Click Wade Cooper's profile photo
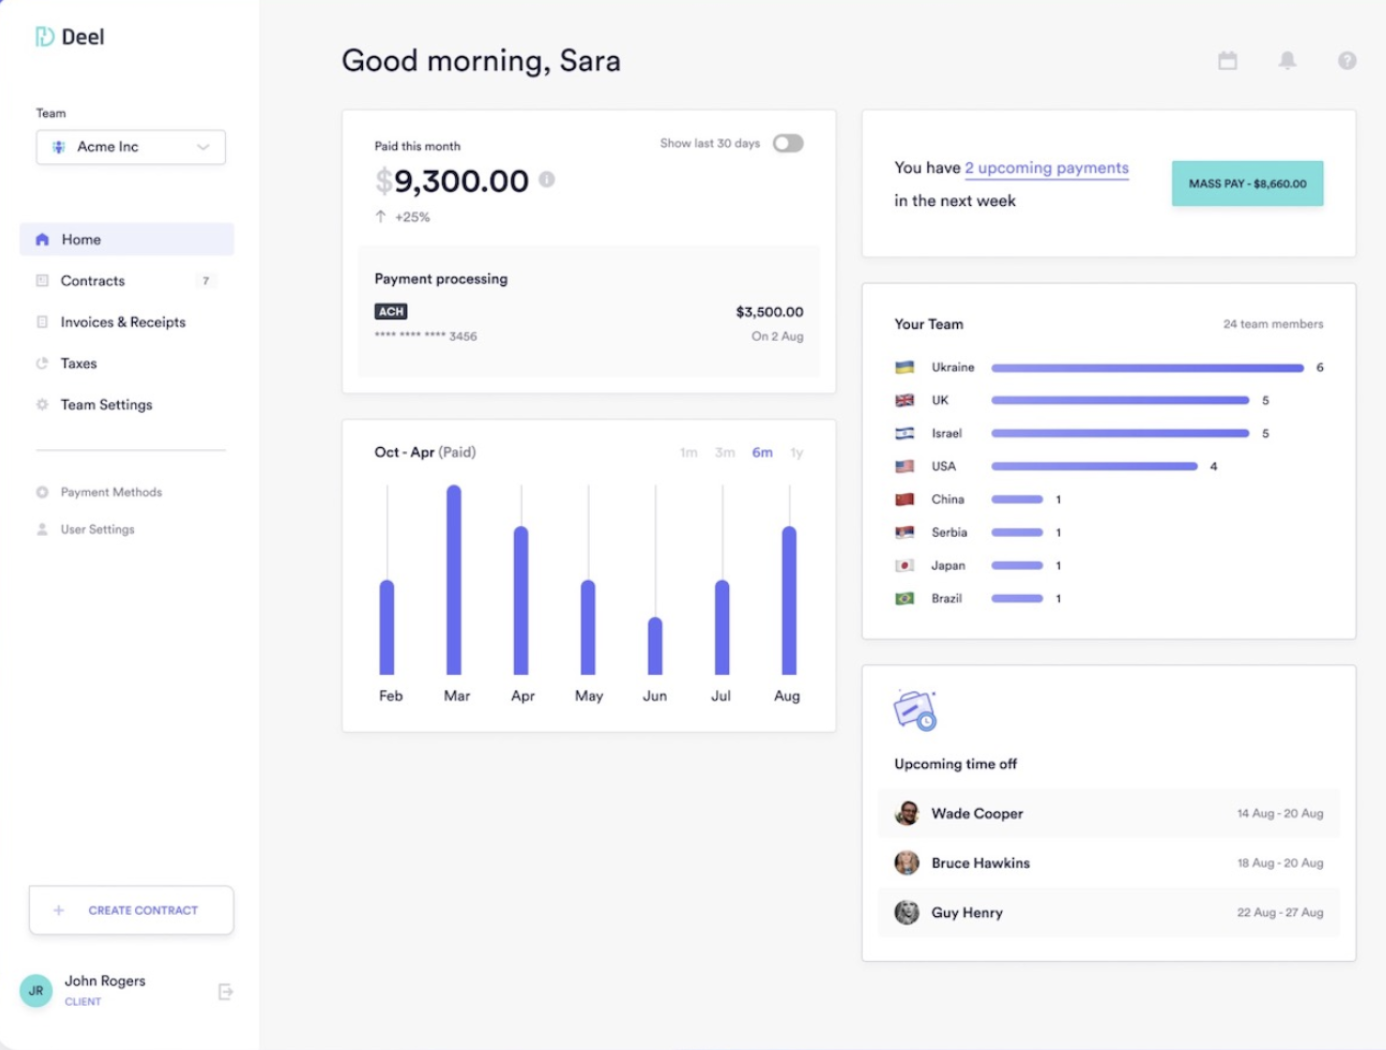The height and width of the screenshot is (1050, 1386). coord(907,813)
